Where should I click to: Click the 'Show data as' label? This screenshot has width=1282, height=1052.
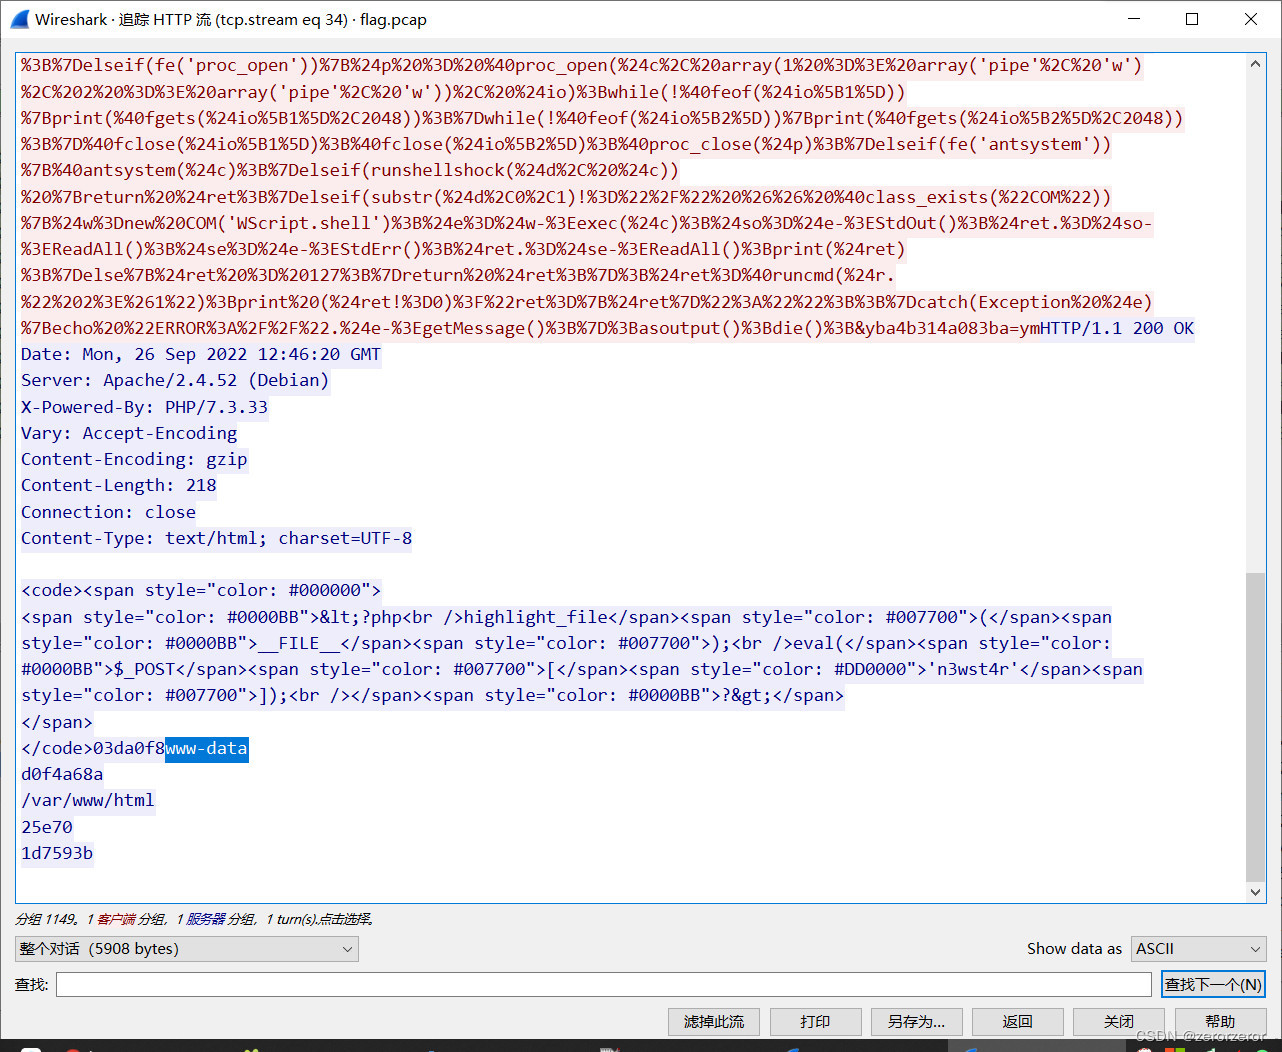coord(1074,949)
